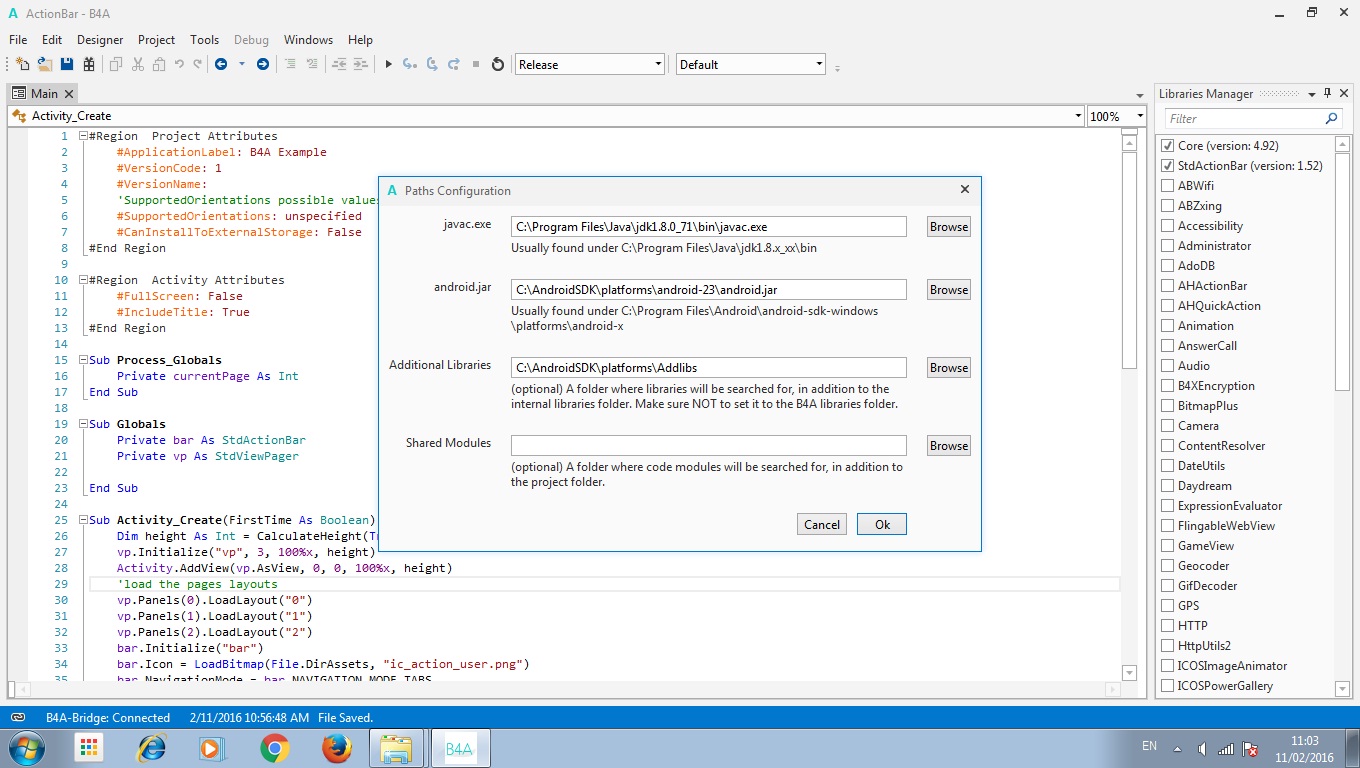Cancel the Paths Configuration dialog

click(822, 524)
